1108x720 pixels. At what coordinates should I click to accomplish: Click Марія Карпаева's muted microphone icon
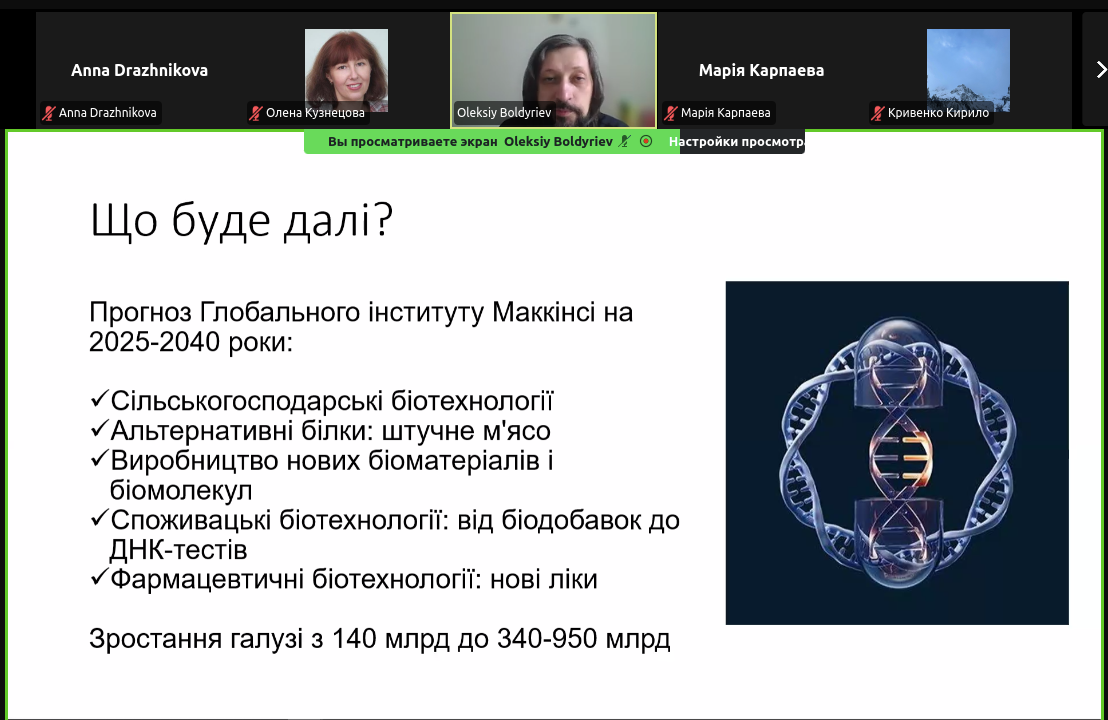(671, 113)
